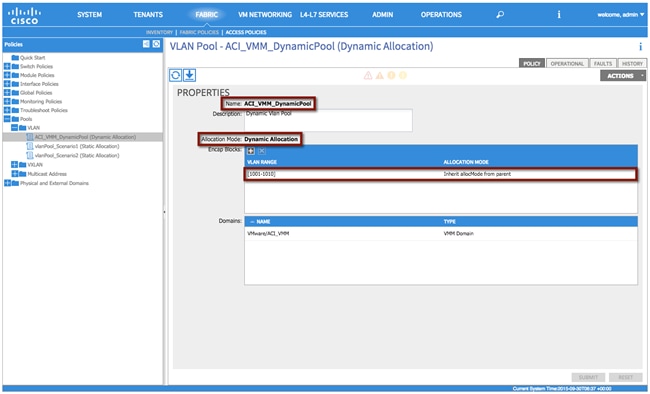Viewport: 650px width, 394px height.
Task: Open the SYSTEM menu
Action: (90, 15)
